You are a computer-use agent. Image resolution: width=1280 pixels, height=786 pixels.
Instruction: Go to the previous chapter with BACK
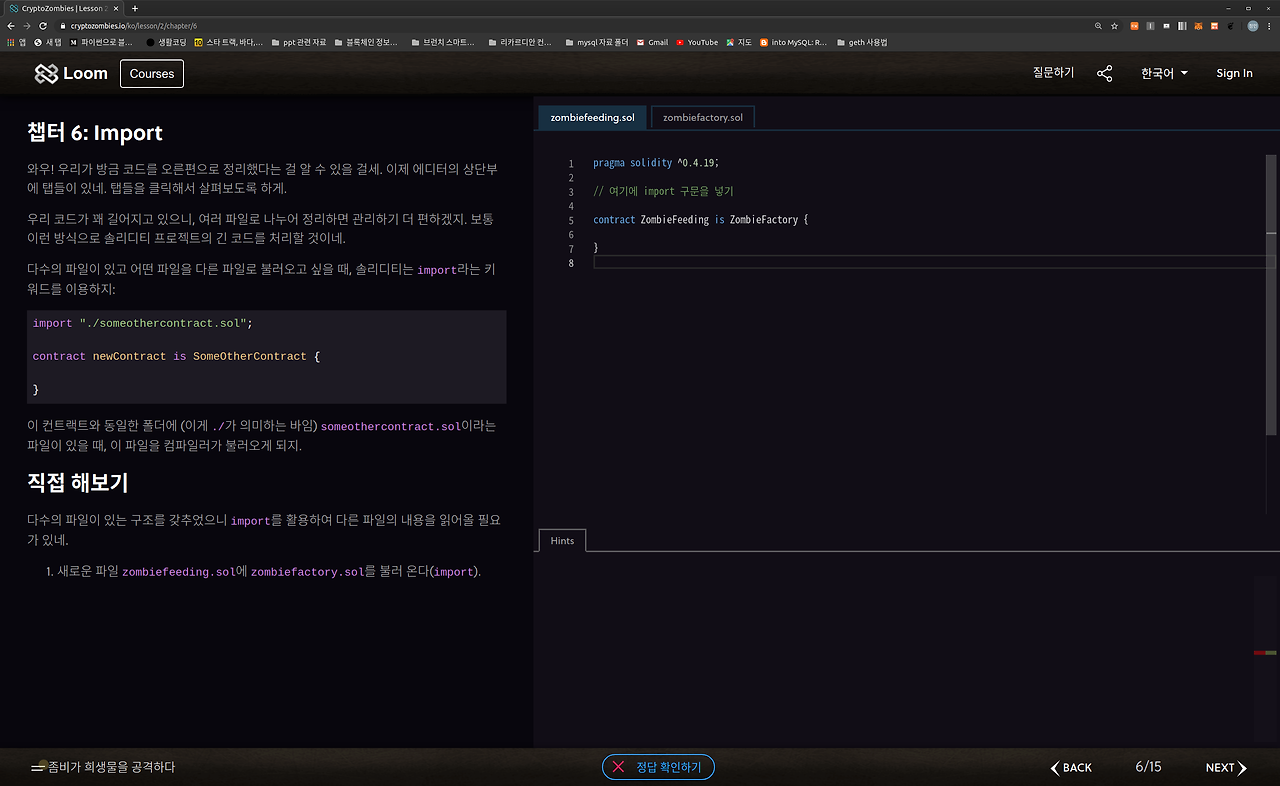(x=1071, y=767)
